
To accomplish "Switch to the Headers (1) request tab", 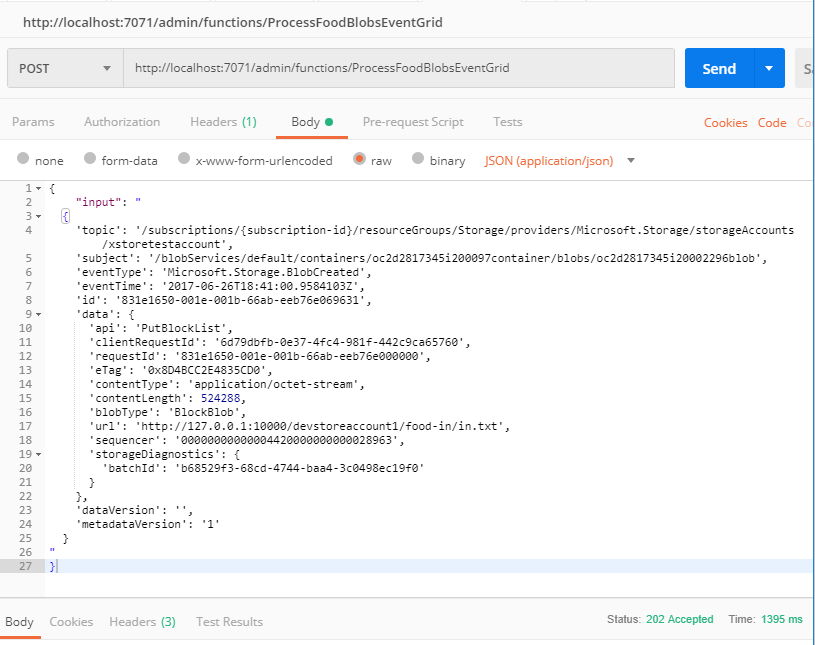I will 222,121.
